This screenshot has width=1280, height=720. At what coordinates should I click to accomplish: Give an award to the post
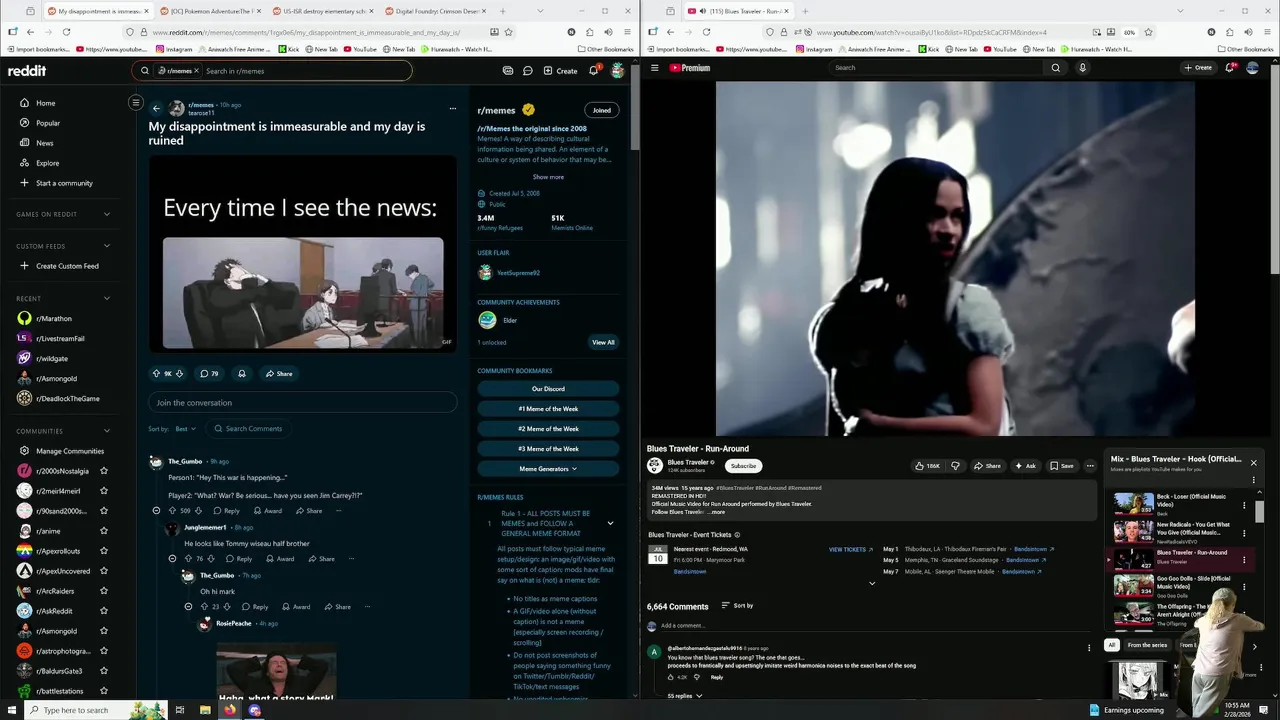241,373
